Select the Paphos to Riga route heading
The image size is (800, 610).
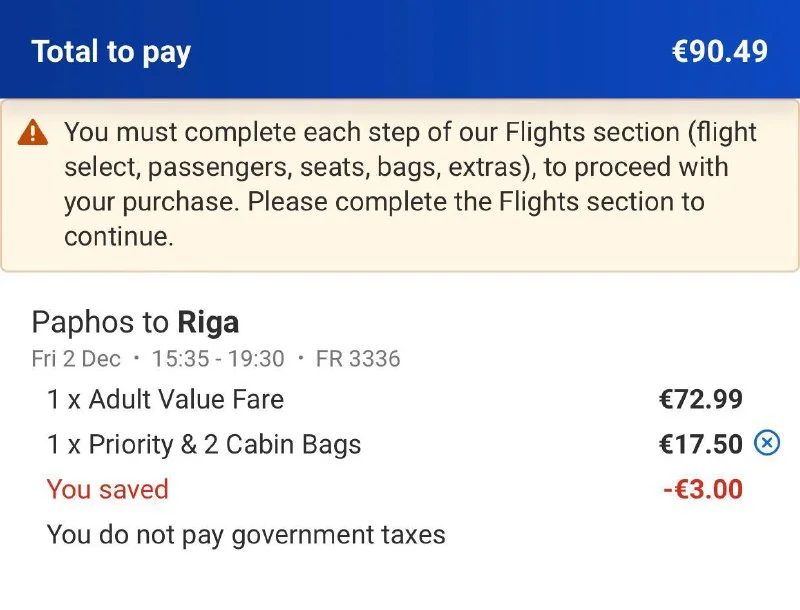pos(135,323)
